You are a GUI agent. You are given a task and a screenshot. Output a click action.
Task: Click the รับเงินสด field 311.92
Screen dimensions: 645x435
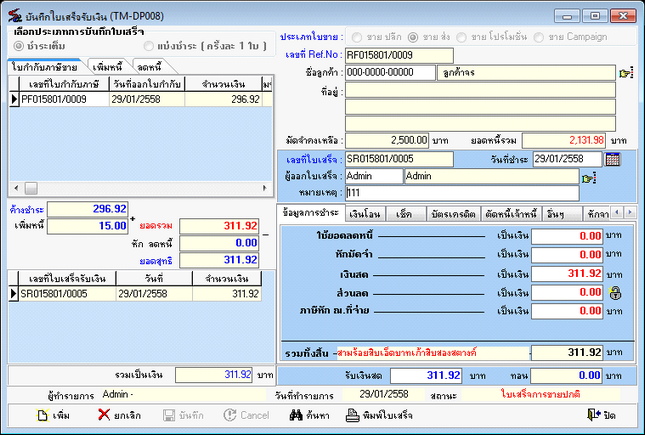point(426,375)
